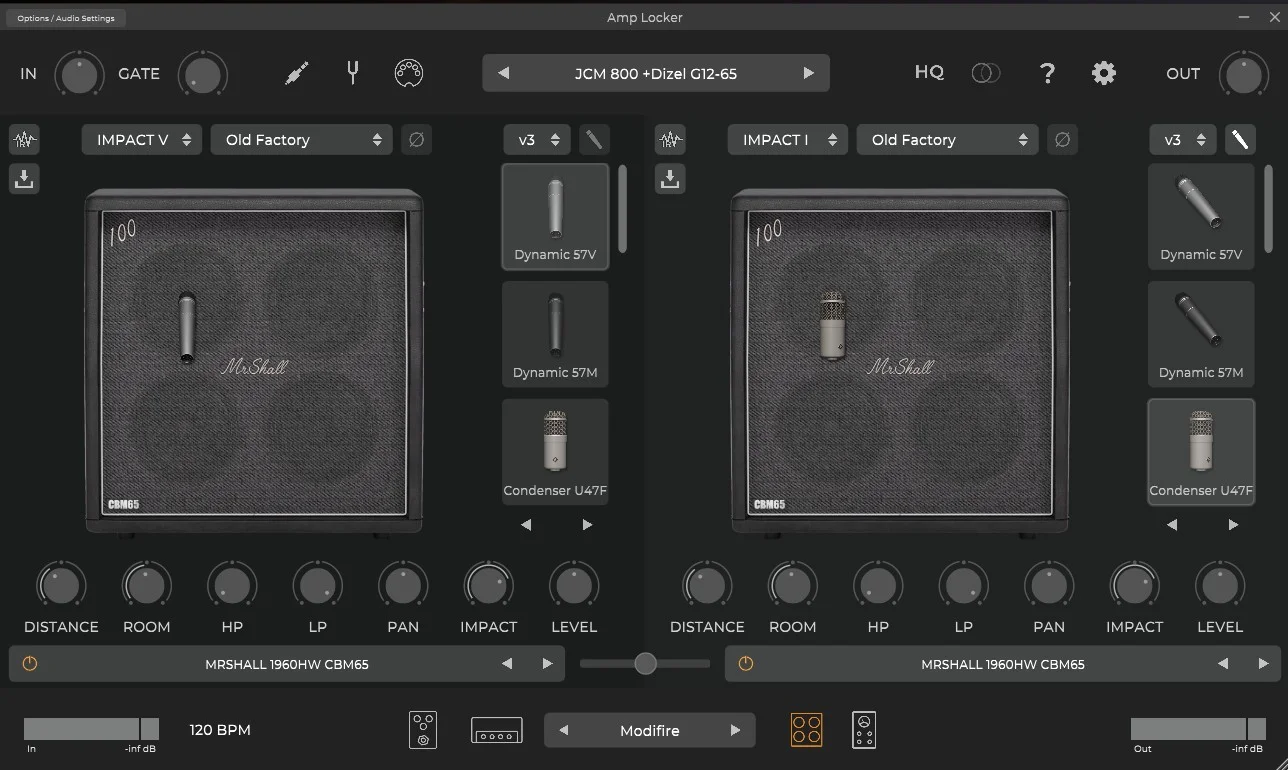
Task: Click the left cabinet DISTANCE knob
Action: (61, 585)
